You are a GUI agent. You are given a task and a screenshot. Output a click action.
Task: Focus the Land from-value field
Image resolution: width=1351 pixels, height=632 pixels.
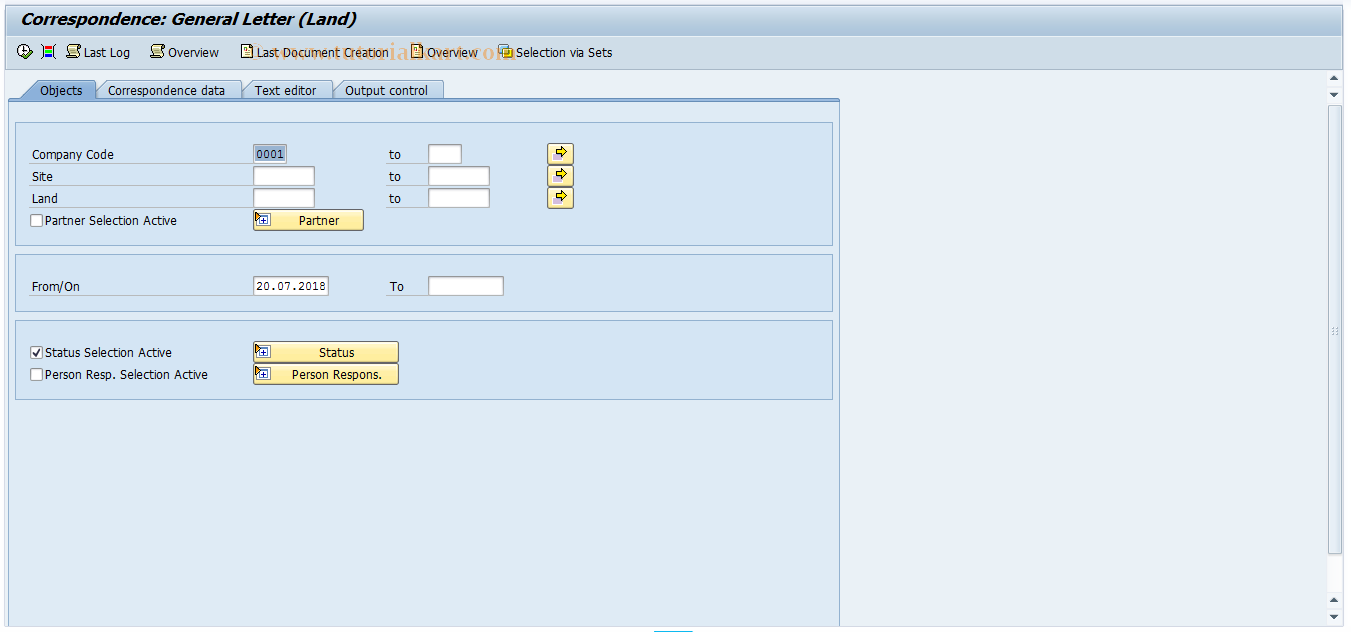tap(284, 198)
